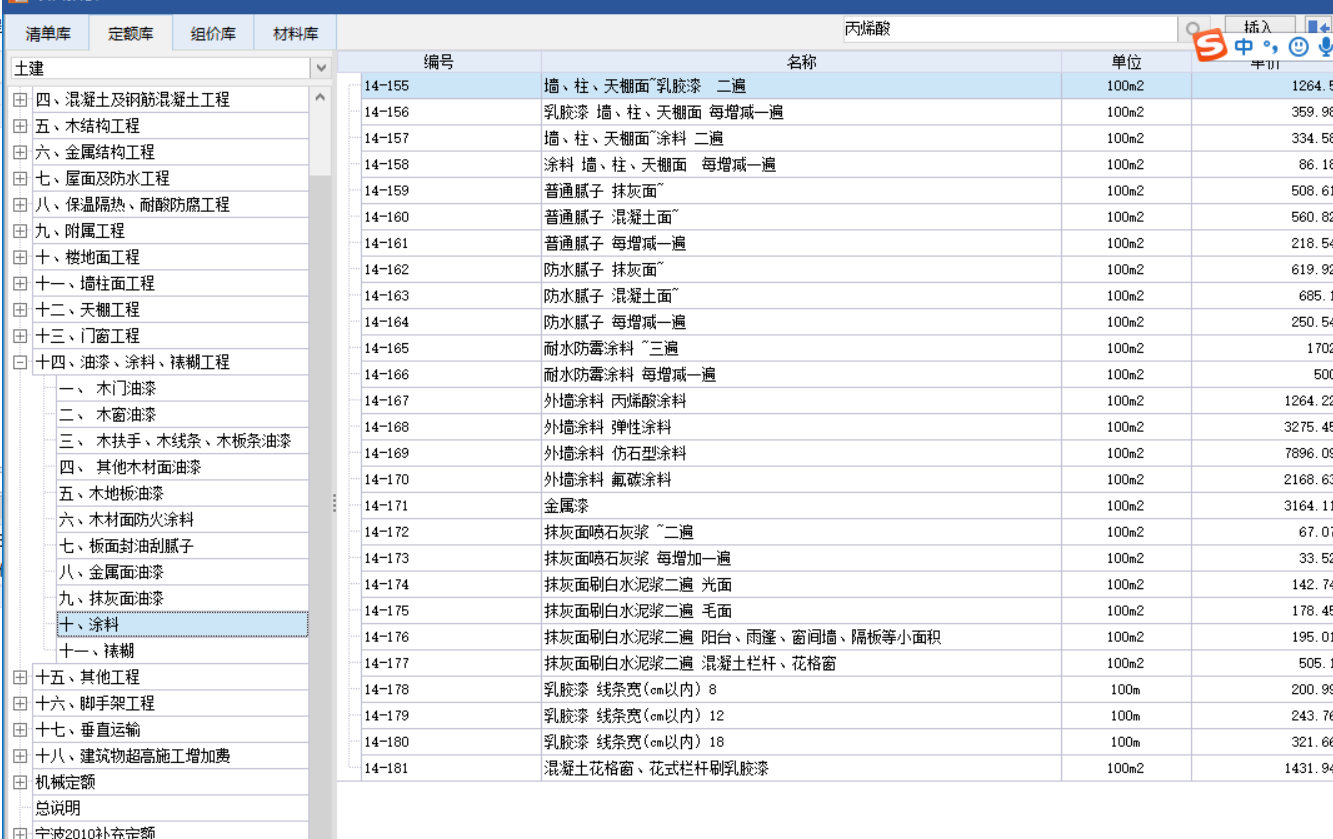The height and width of the screenshot is (839, 1333).
Task: Click the 编号 column header
Action: [x=439, y=62]
